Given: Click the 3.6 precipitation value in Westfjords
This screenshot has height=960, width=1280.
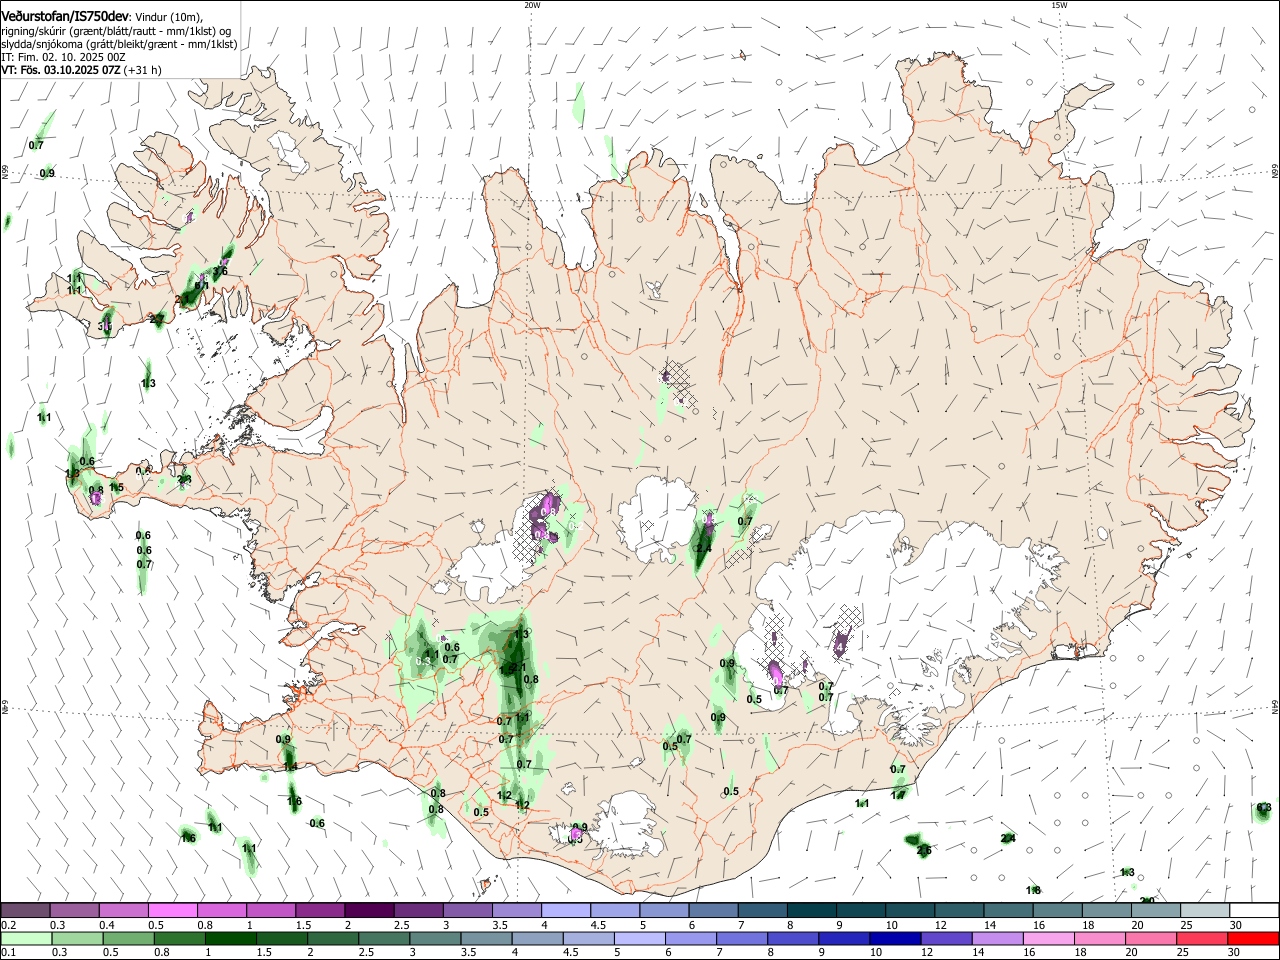Looking at the screenshot, I should point(220,271).
